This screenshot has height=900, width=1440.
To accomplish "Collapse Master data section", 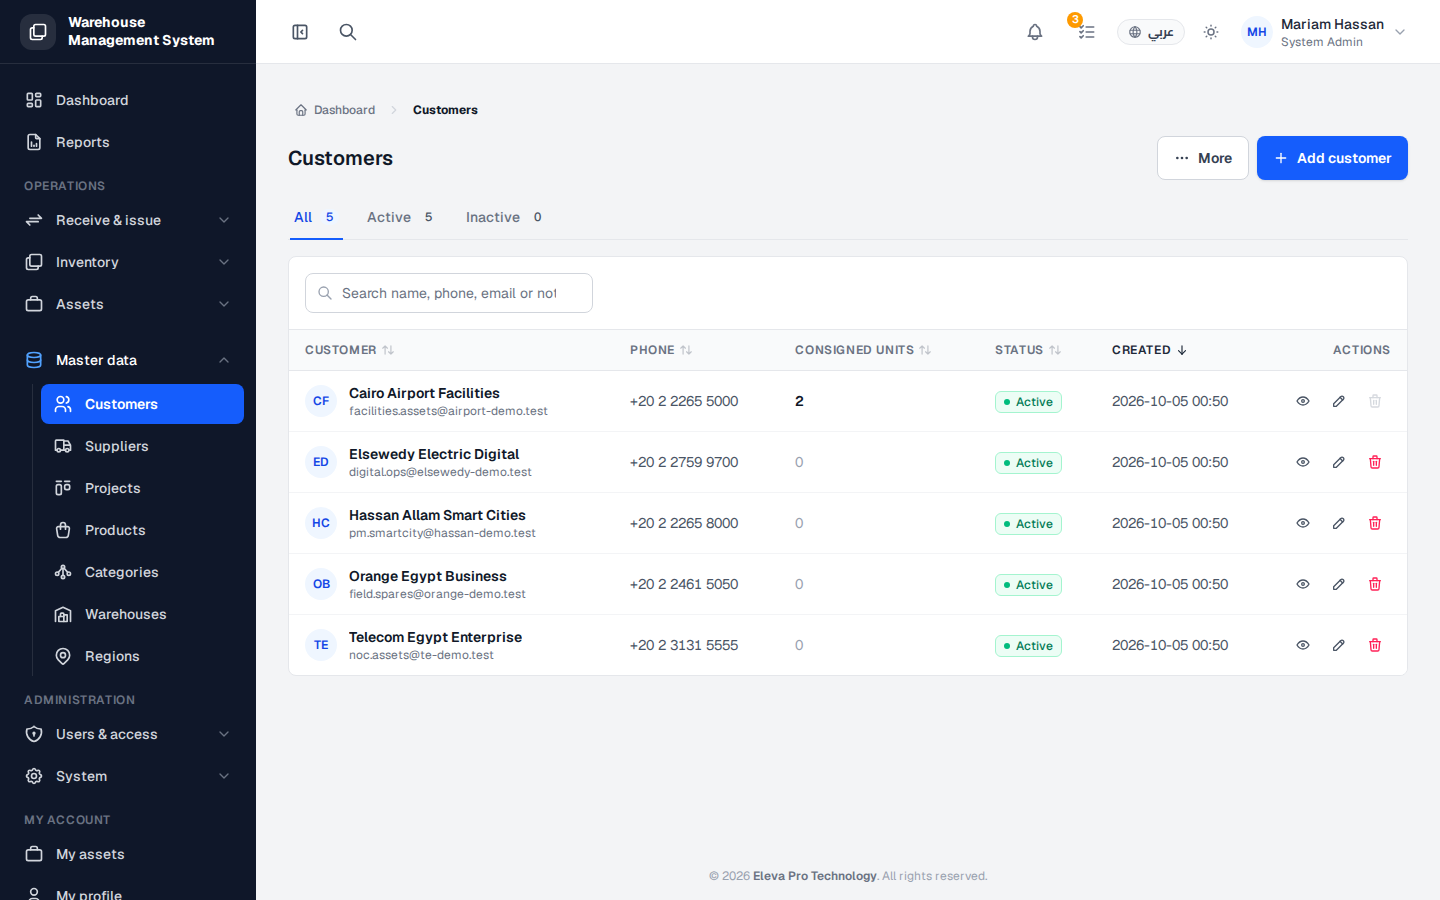I will click(x=128, y=360).
